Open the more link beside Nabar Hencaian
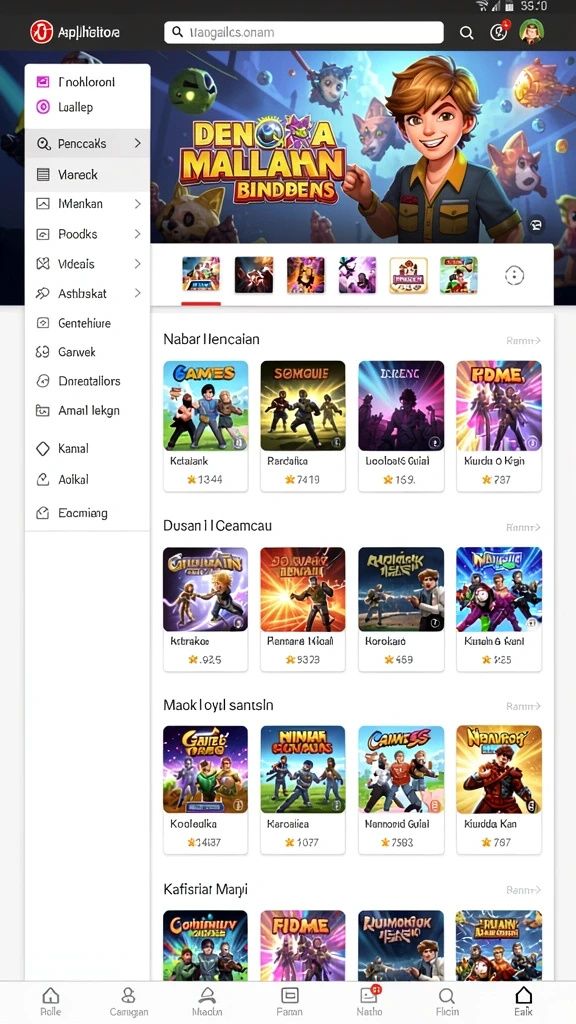 pyautogui.click(x=523, y=340)
